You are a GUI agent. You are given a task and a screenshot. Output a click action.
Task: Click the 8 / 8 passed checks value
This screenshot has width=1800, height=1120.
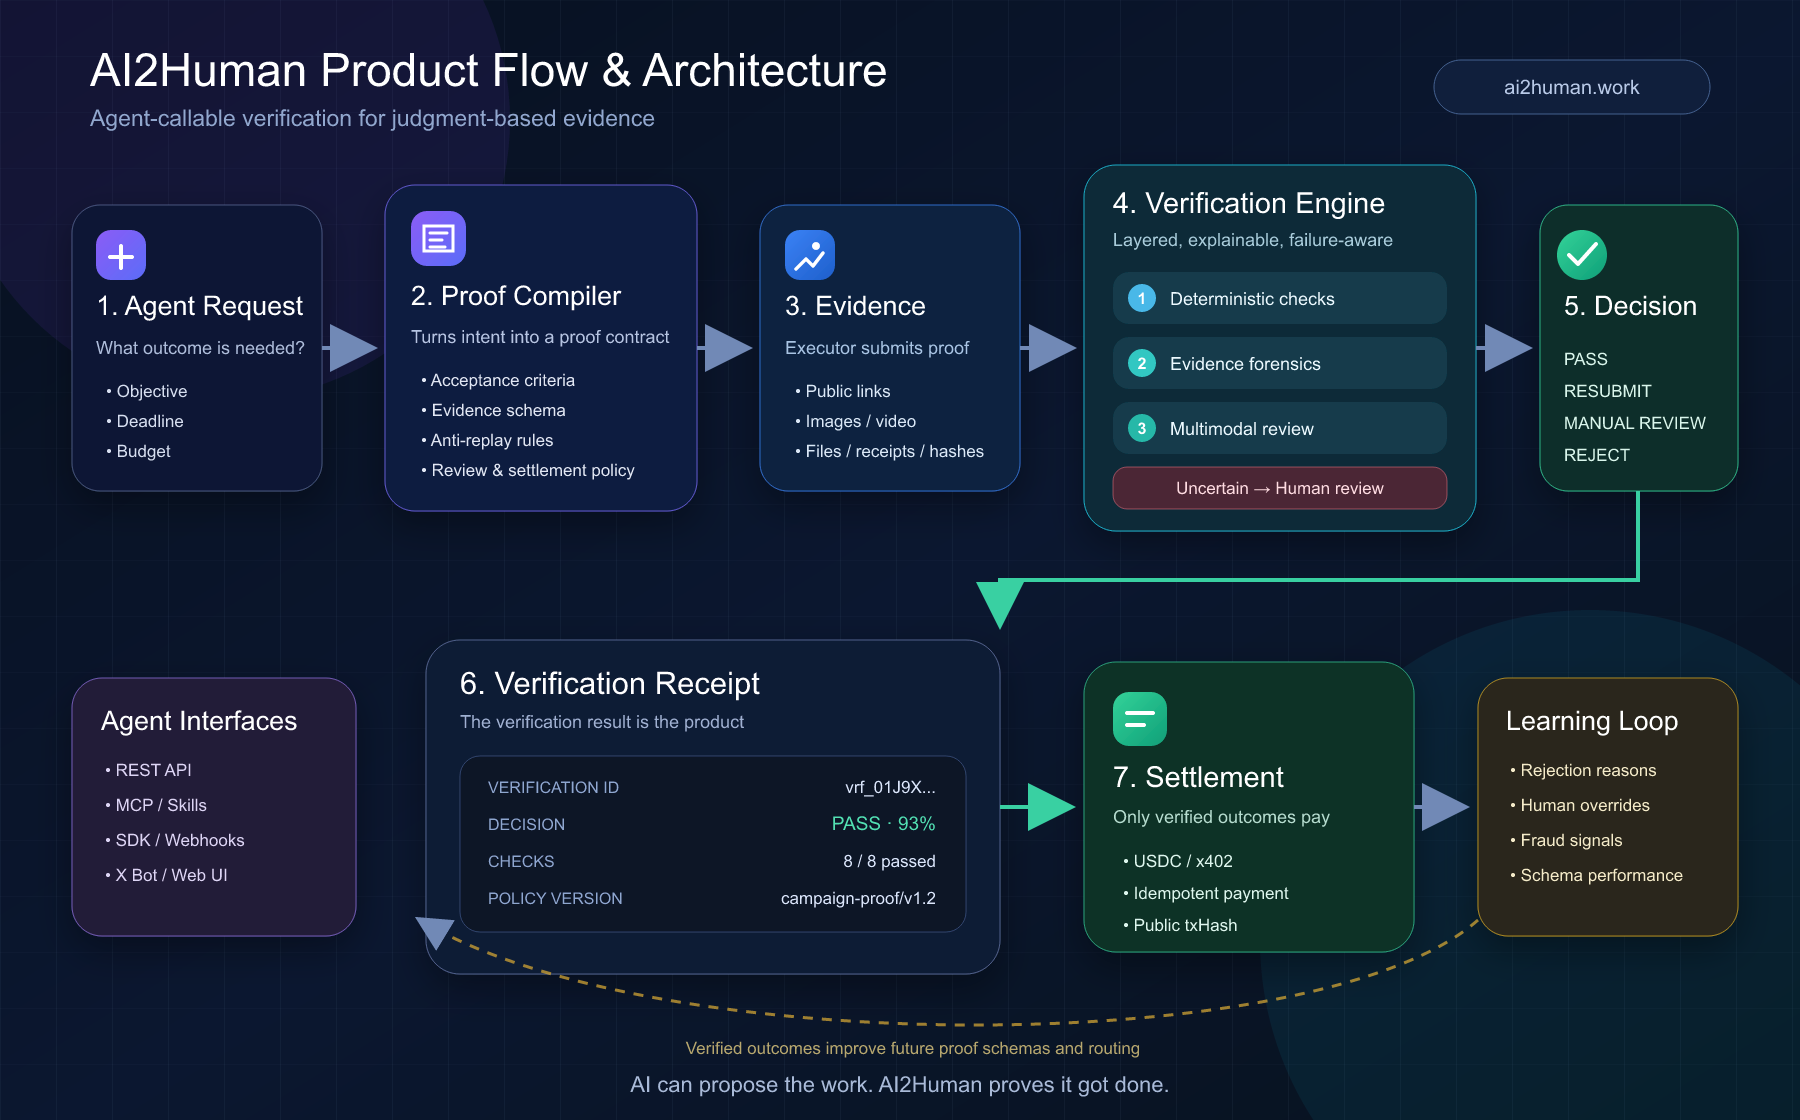click(x=890, y=861)
